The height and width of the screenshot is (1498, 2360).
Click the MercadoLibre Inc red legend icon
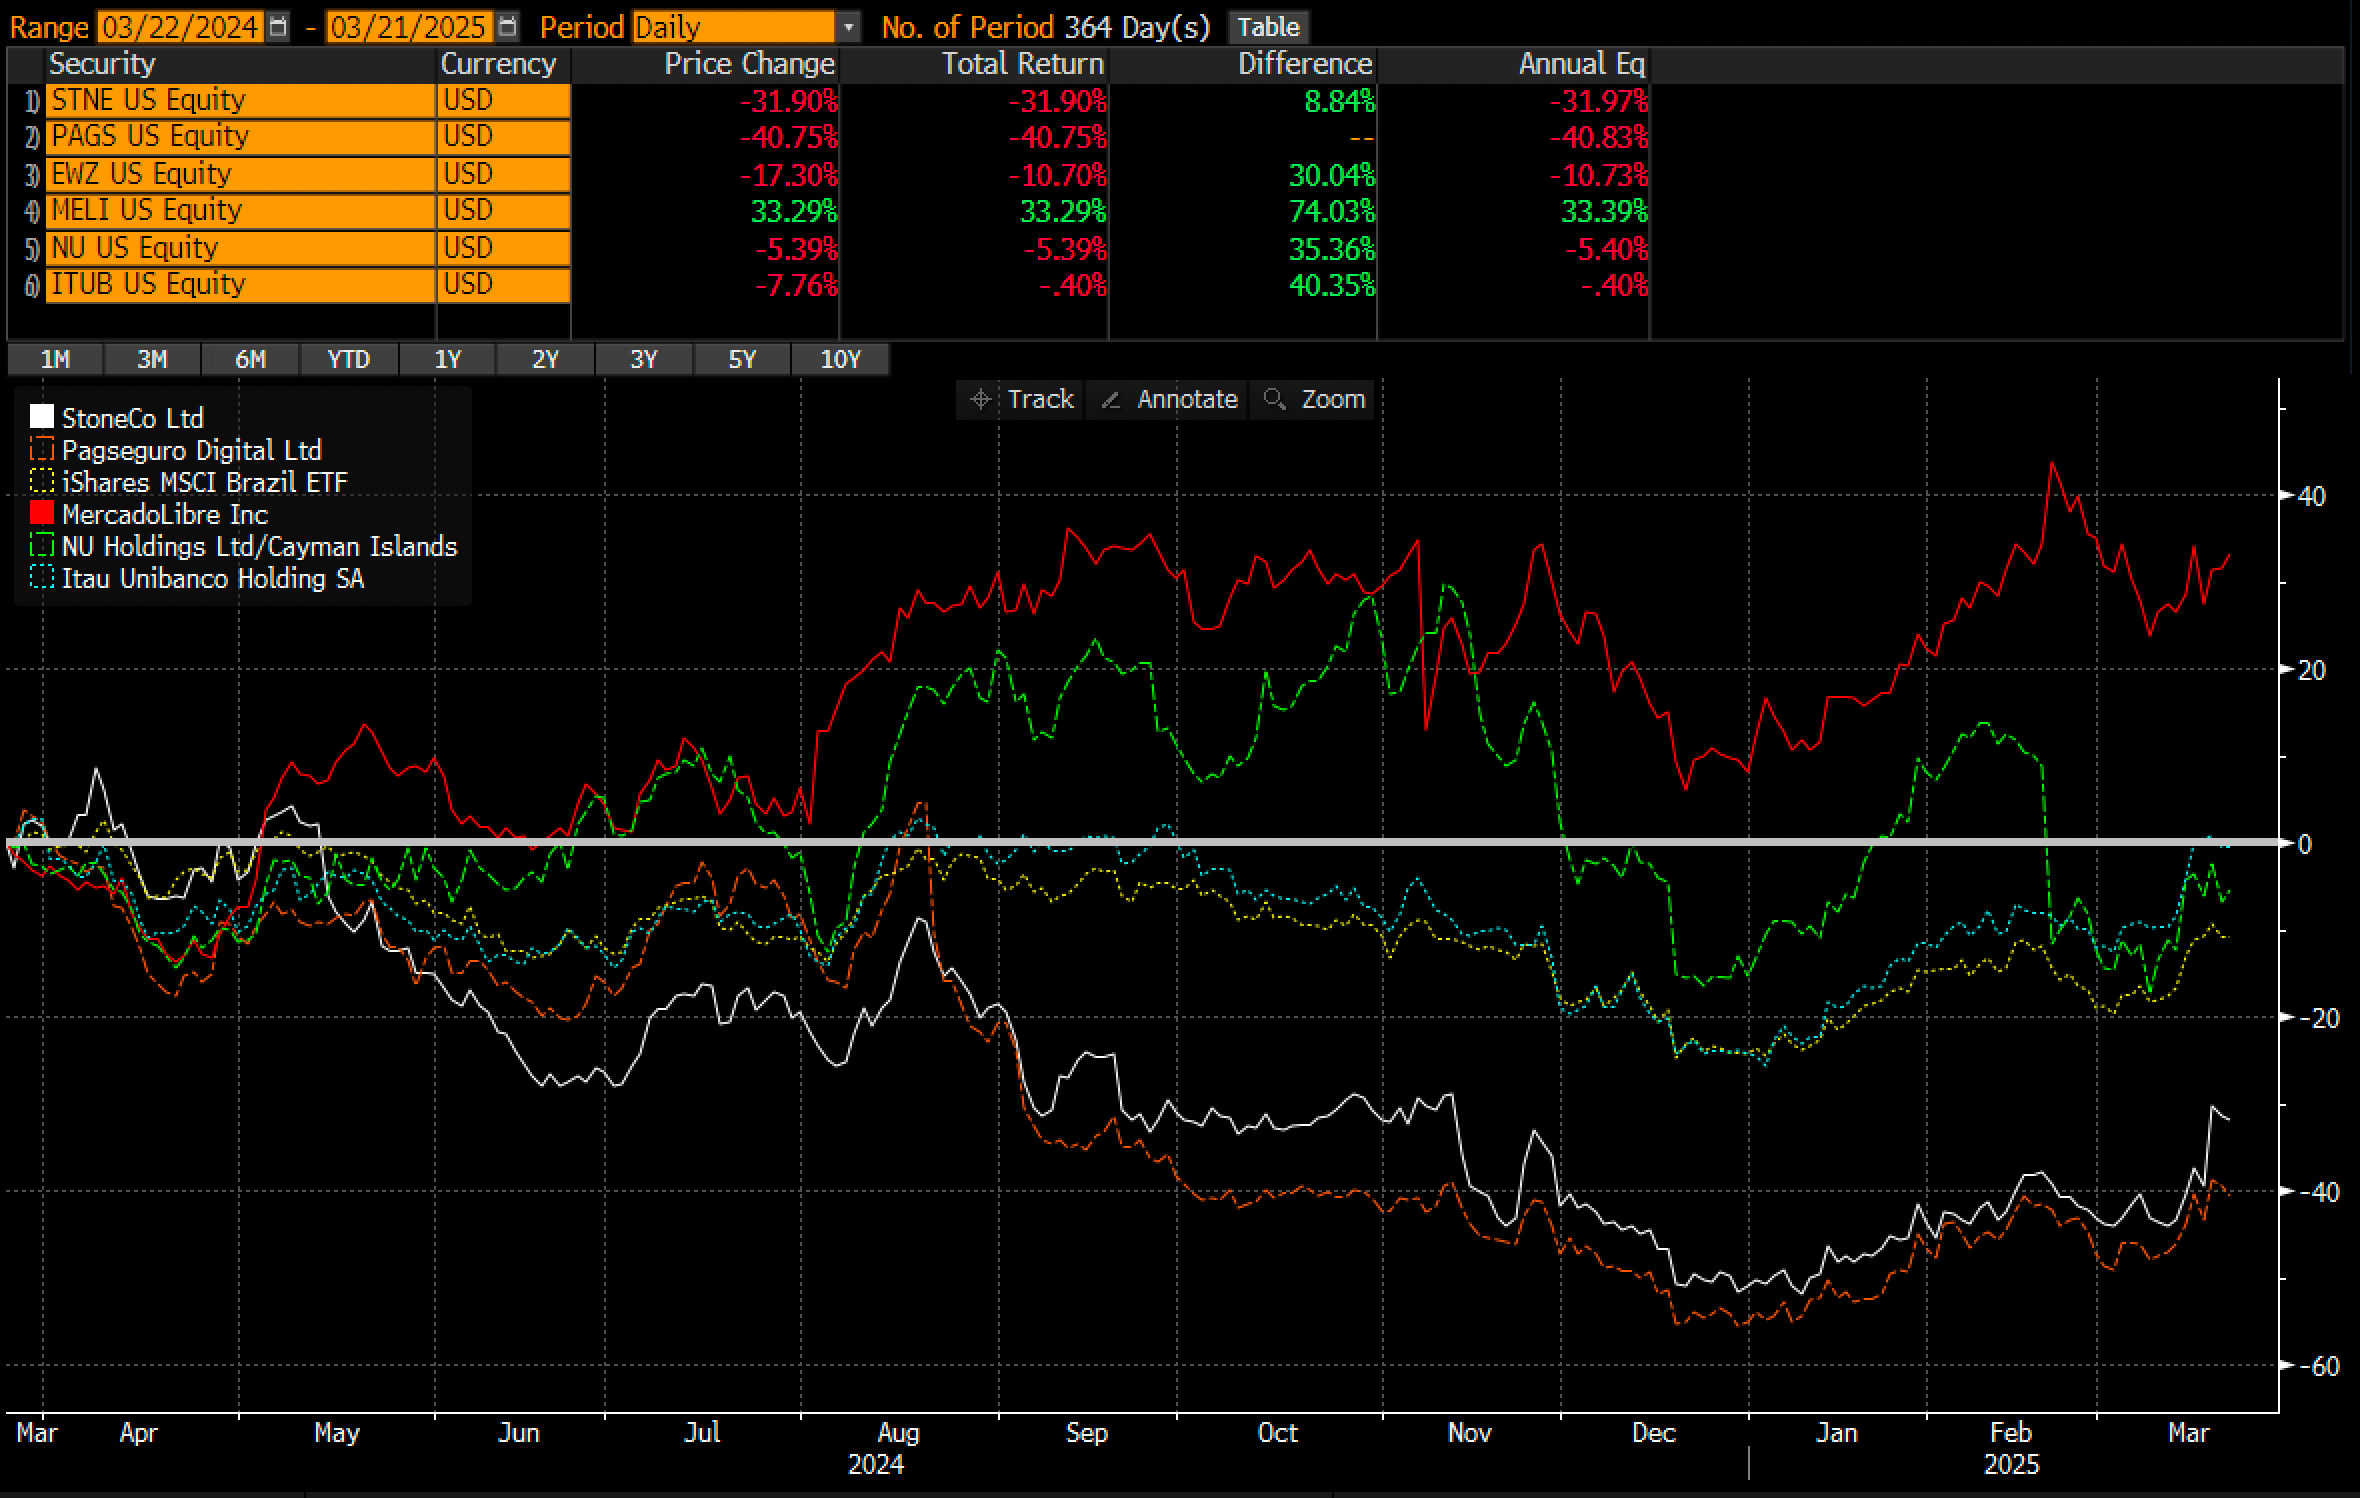pyautogui.click(x=42, y=514)
